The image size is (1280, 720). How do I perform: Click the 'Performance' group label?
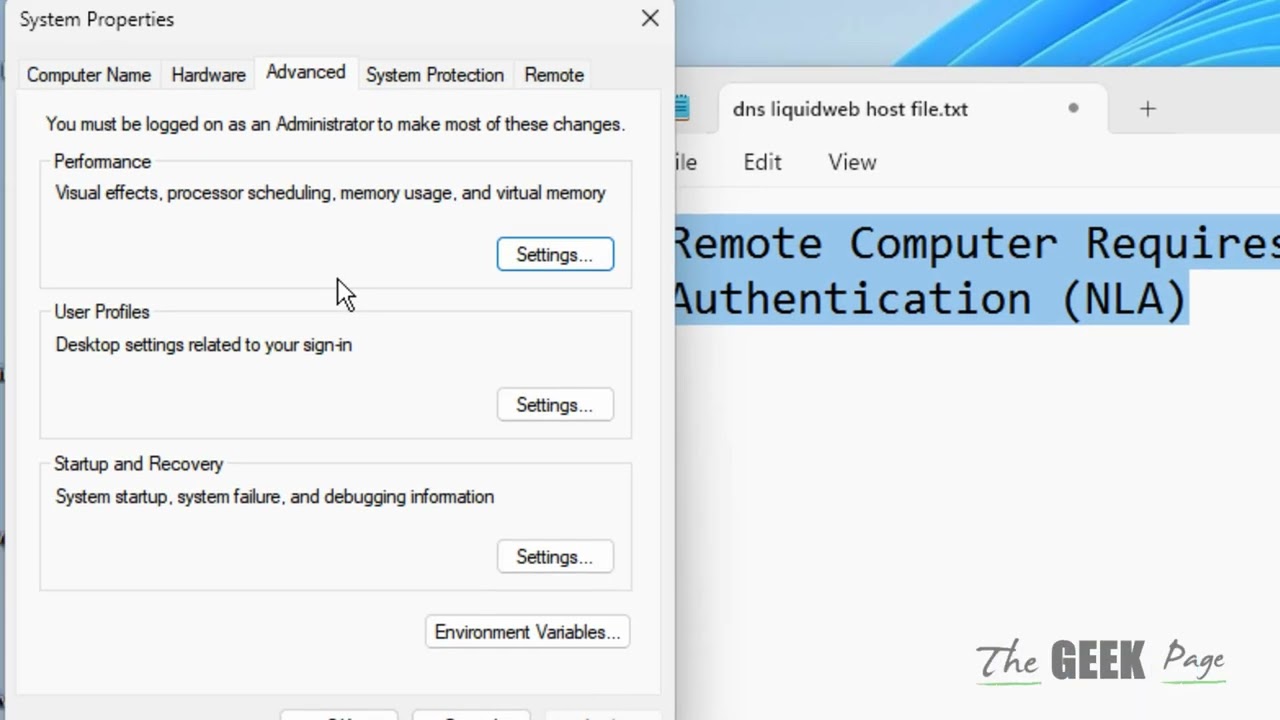102,162
